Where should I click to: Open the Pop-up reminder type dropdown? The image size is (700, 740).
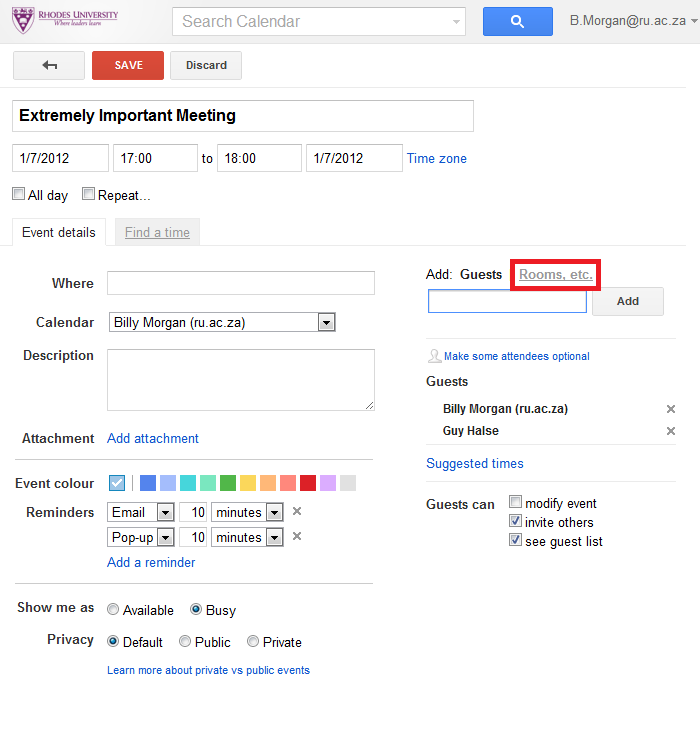141,537
